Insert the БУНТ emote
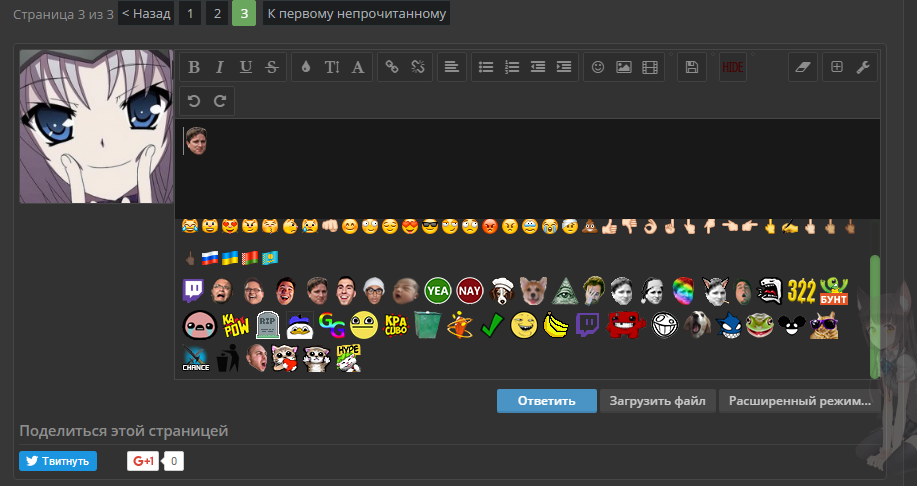Screen dimensions: 917x486 (834, 291)
